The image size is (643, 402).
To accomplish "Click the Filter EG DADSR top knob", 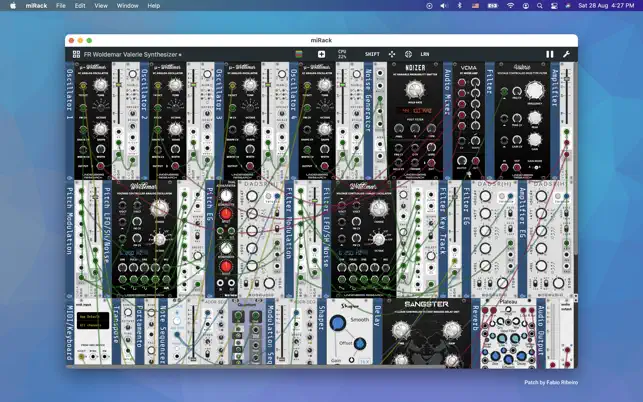I will [486, 196].
